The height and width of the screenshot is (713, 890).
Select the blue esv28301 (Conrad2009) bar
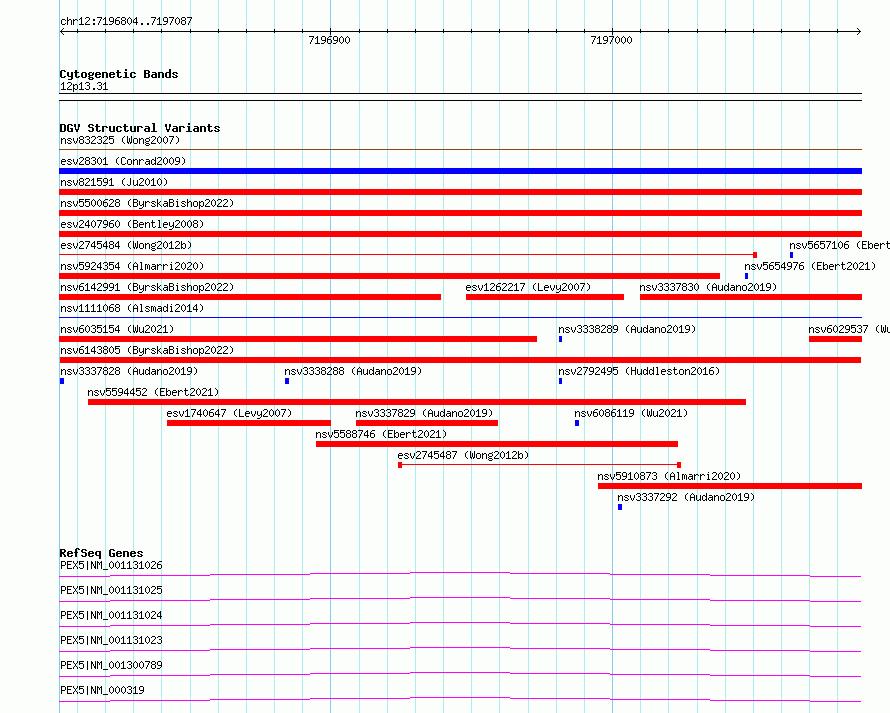[460, 171]
